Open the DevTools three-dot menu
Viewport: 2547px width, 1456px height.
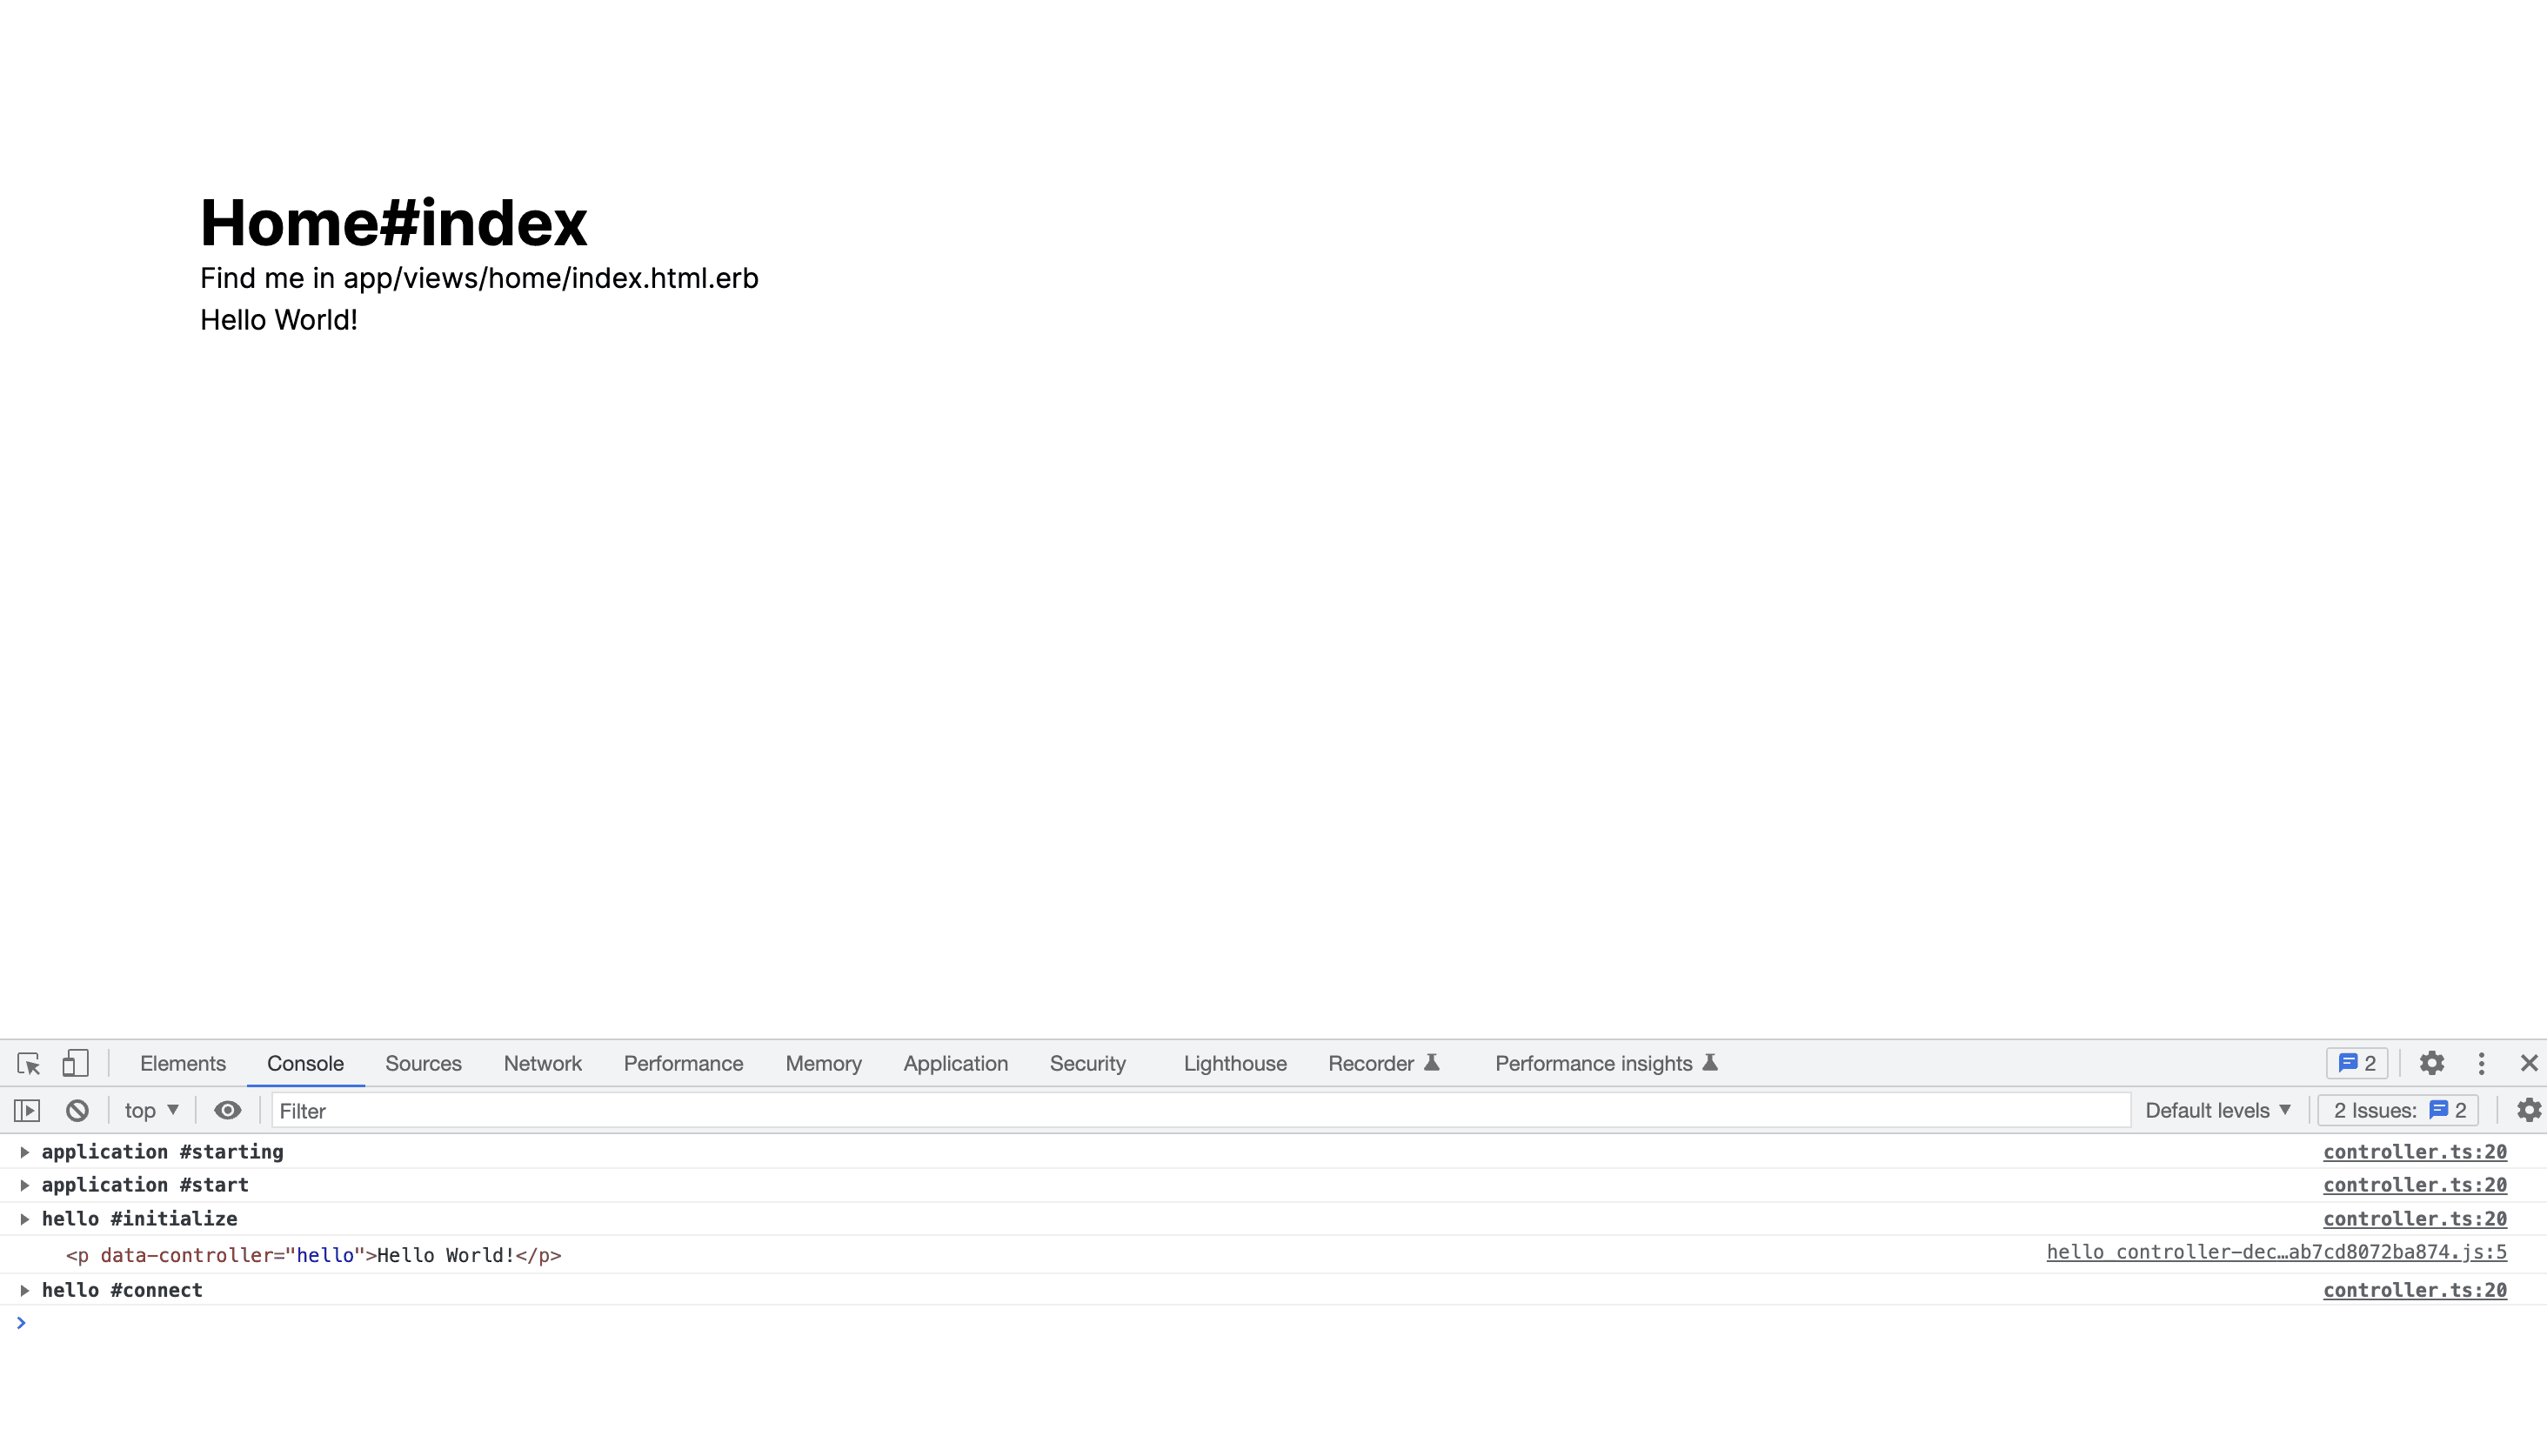tap(2481, 1063)
